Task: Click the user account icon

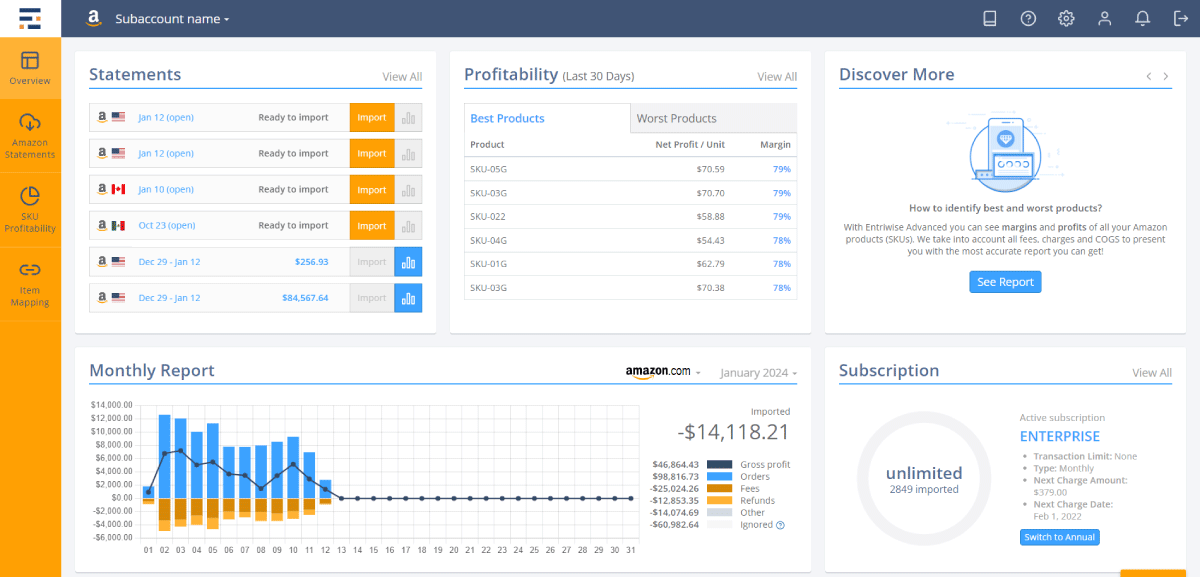Action: click(x=1103, y=18)
